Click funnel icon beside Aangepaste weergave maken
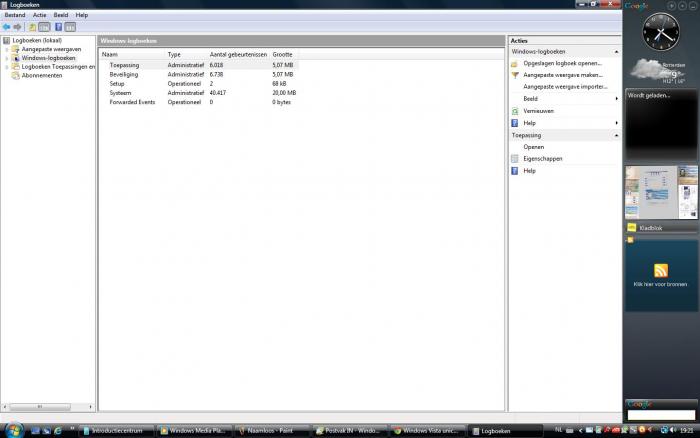 515,75
